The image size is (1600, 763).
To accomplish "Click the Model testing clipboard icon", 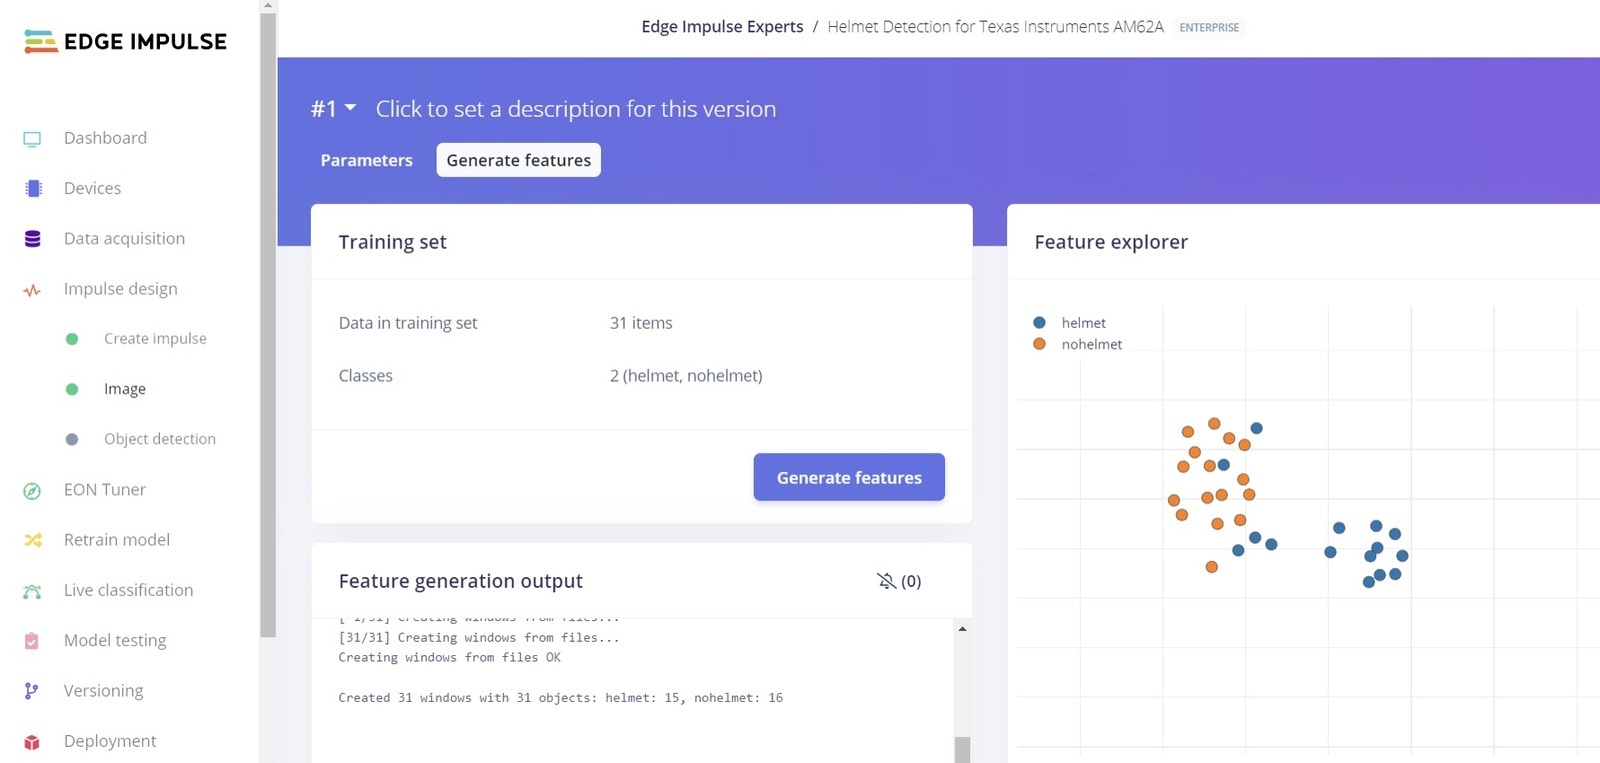I will point(32,641).
